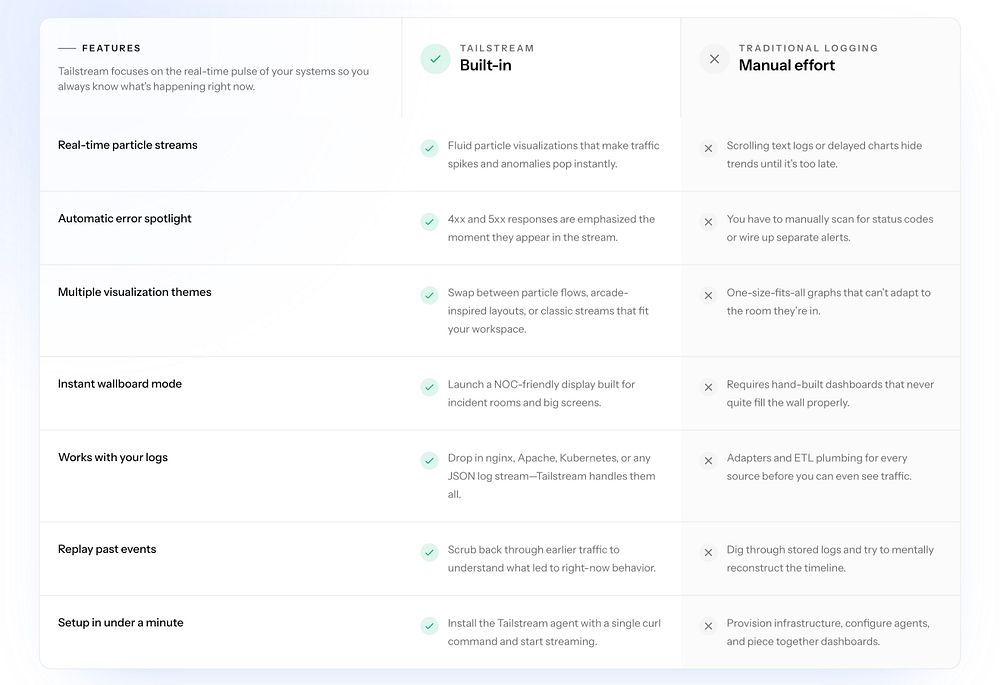The image size is (1000, 685).
Task: Click the green check icon beside Tailstream Built-in
Action: click(435, 59)
